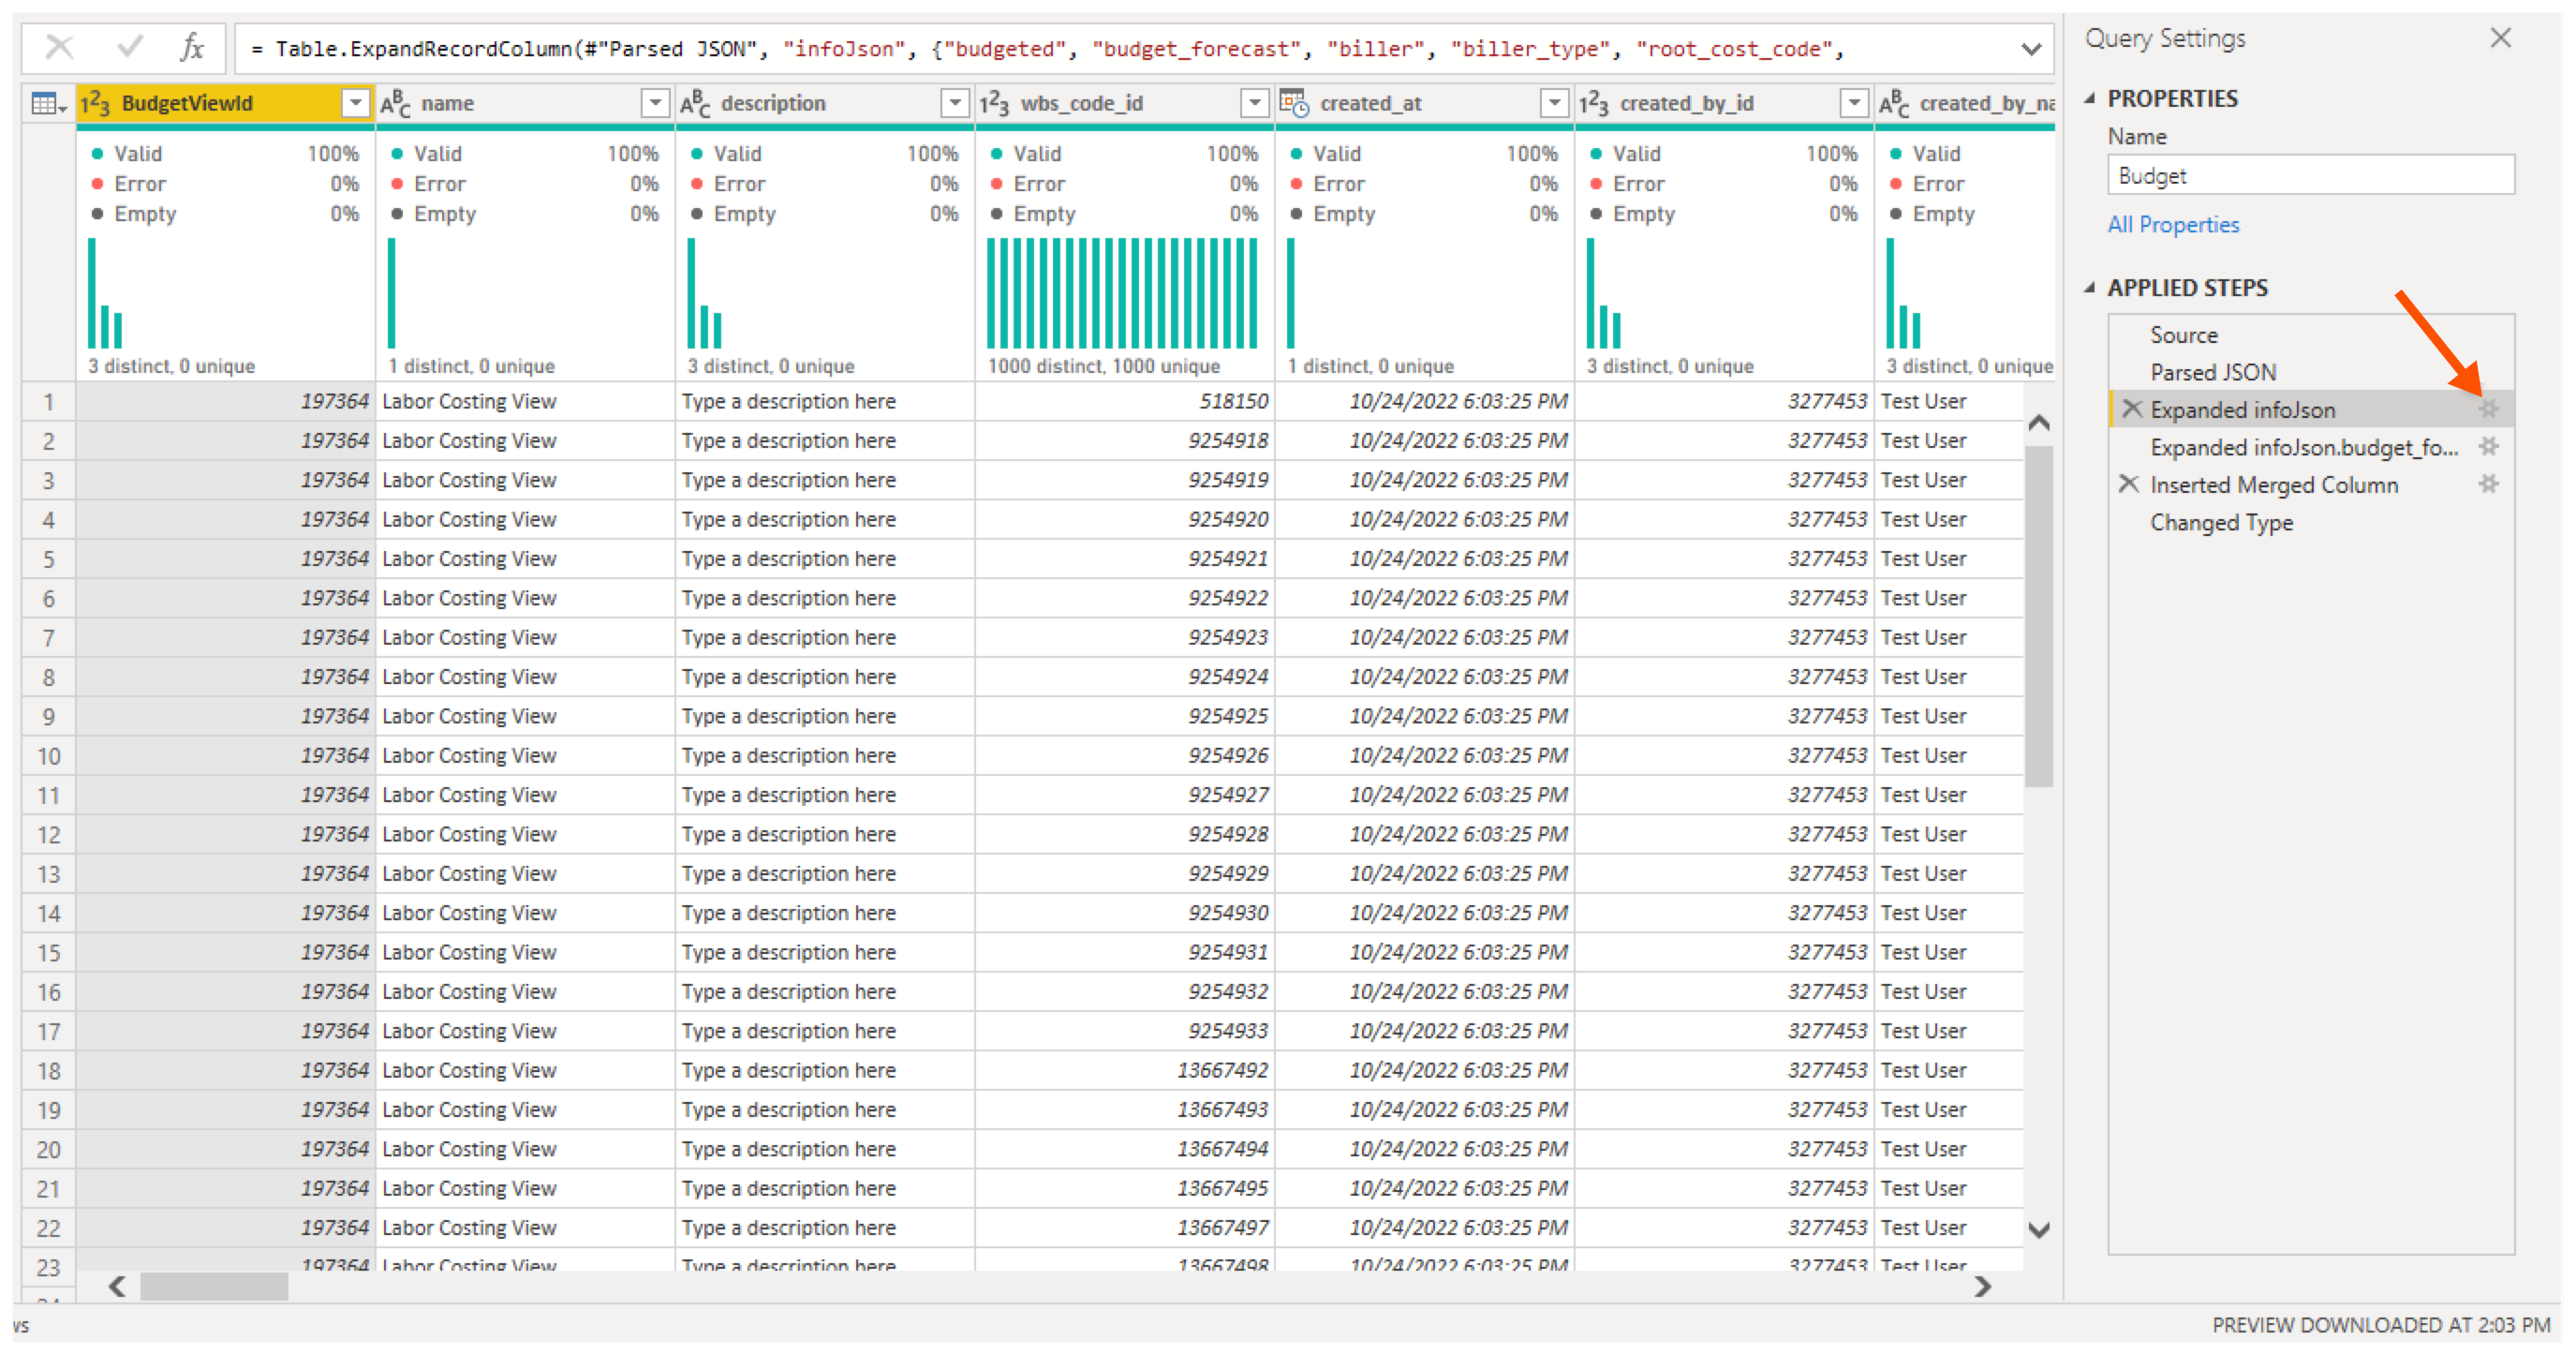Screen dimensions: 2576x1355
Task: Select the Expanded infoJson step
Action: (x=2242, y=410)
